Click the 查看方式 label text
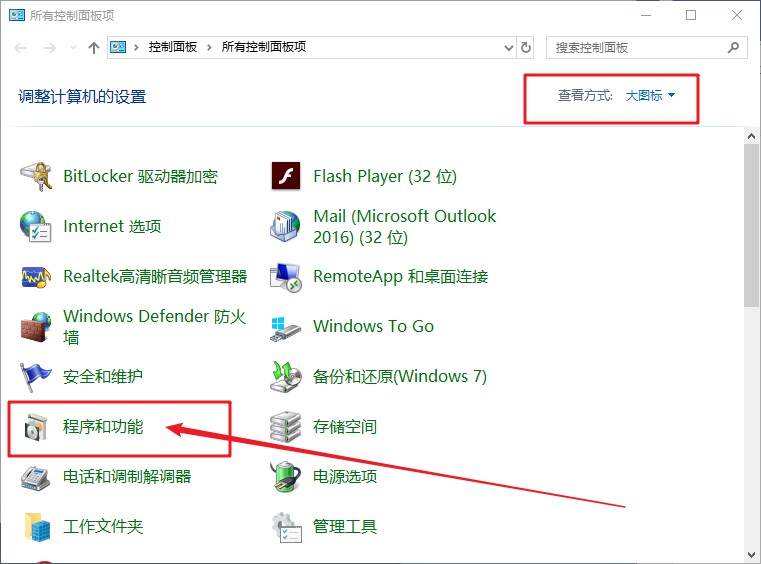761x564 pixels. tap(585, 95)
